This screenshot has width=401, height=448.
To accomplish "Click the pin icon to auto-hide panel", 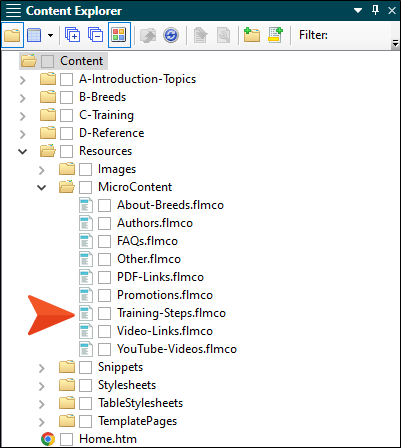I will tap(375, 10).
